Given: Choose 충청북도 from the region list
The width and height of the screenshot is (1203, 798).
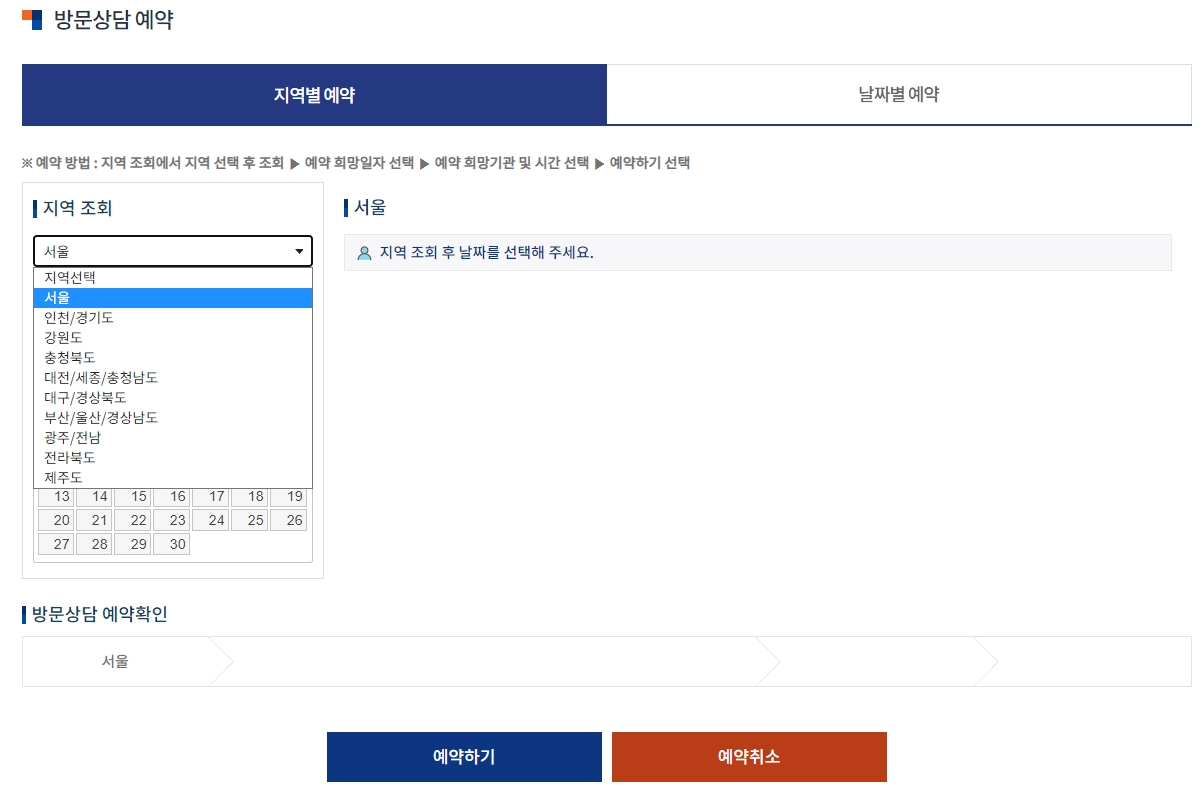Looking at the screenshot, I should point(173,358).
